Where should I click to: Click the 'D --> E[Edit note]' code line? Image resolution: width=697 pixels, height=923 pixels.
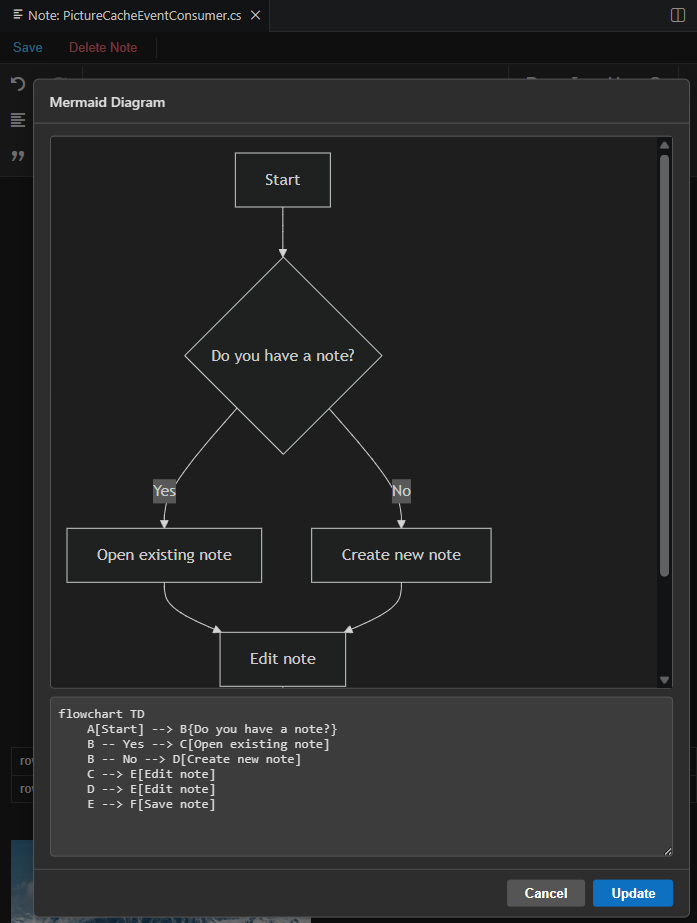[151, 789]
